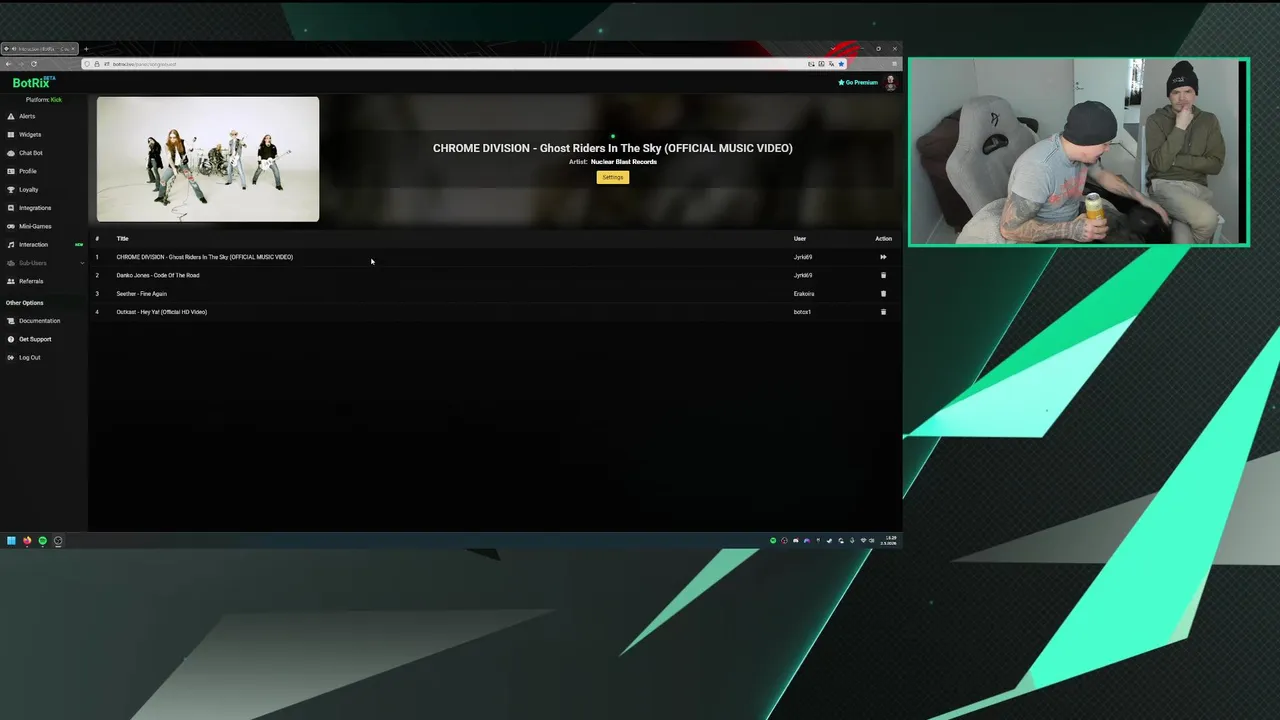
Task: Click the Interaction music note icon
Action: click(x=11, y=244)
